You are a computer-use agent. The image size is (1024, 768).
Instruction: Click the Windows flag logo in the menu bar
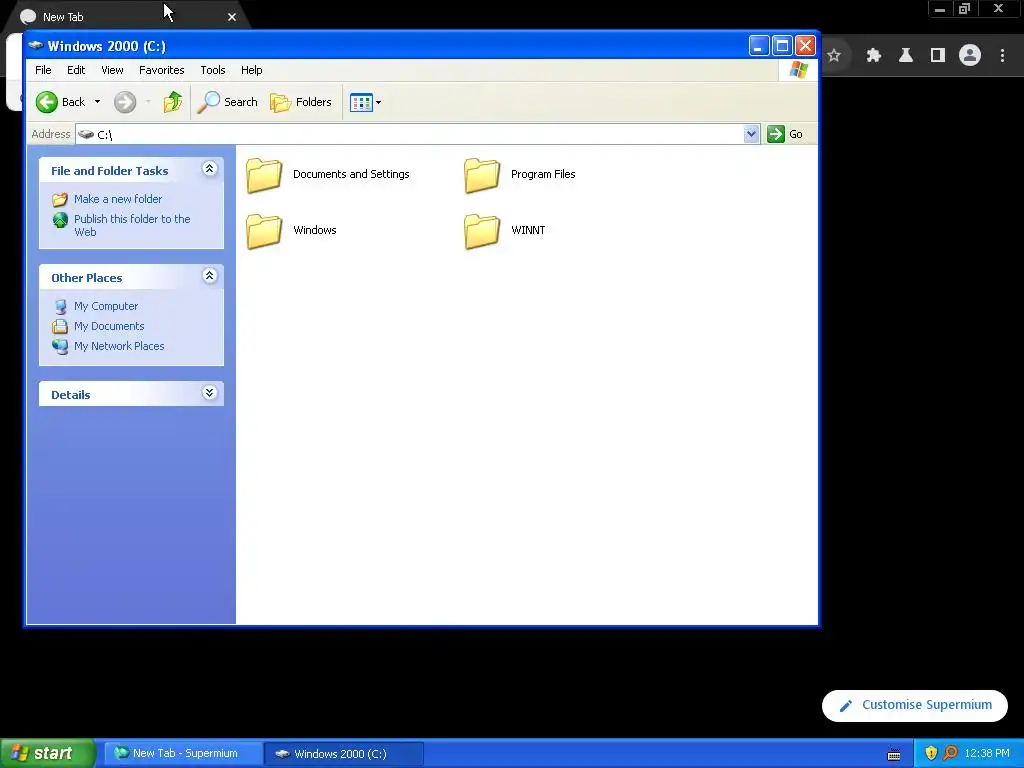click(x=798, y=70)
